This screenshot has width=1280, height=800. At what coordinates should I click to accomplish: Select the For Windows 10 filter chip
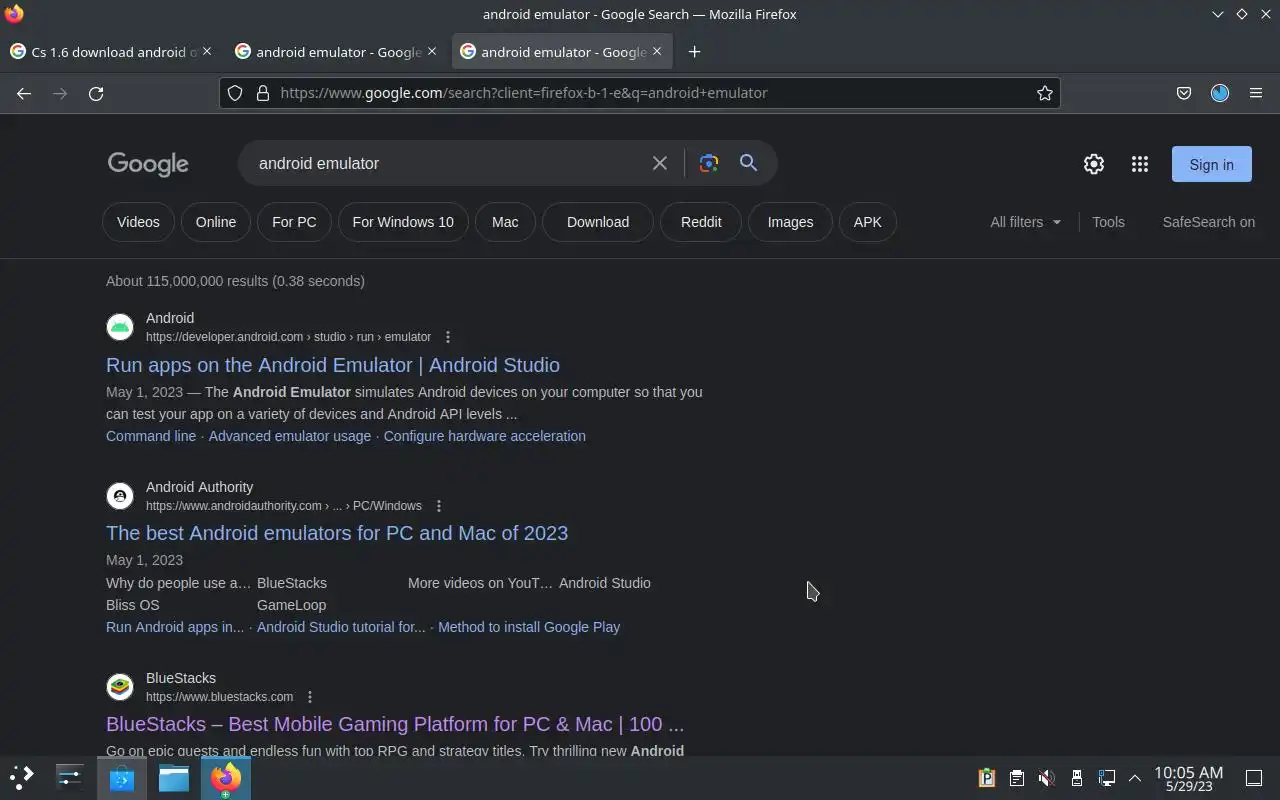click(x=403, y=222)
